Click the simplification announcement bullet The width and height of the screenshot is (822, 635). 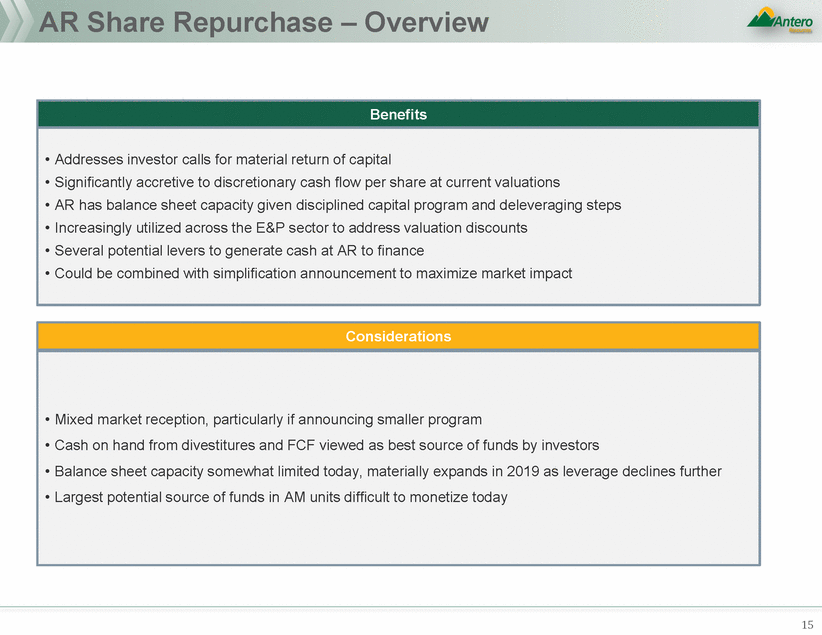pos(309,273)
